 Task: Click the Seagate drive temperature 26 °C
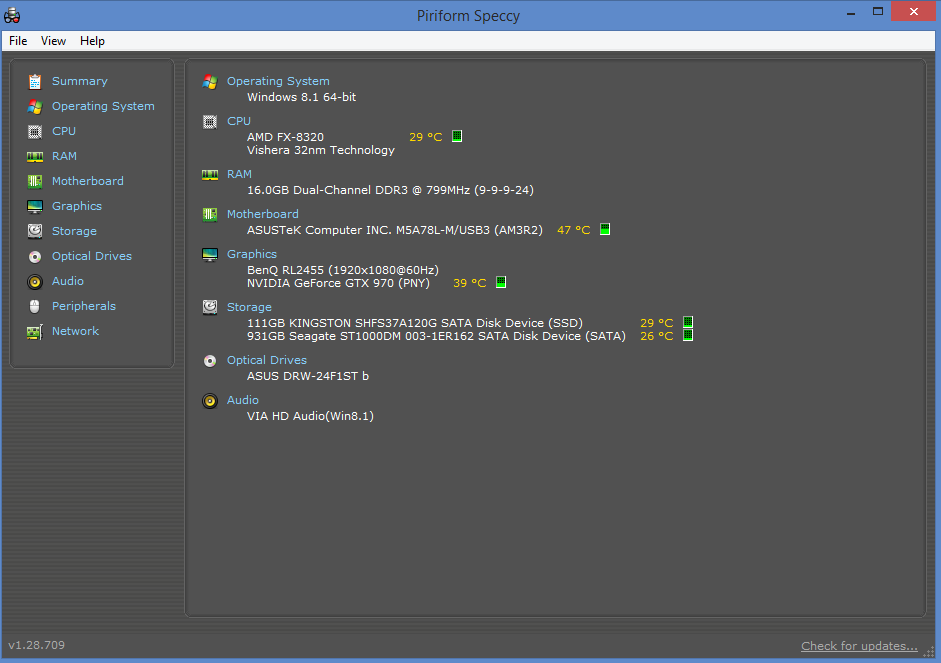pyautogui.click(x=657, y=336)
